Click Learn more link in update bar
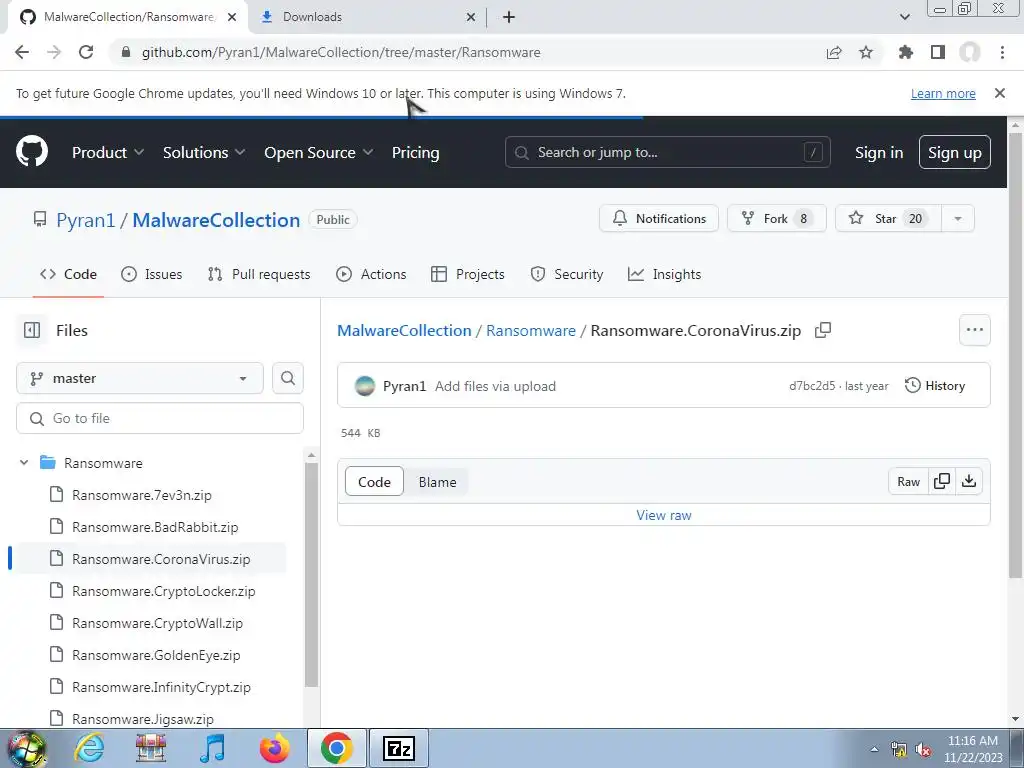 pos(943,93)
